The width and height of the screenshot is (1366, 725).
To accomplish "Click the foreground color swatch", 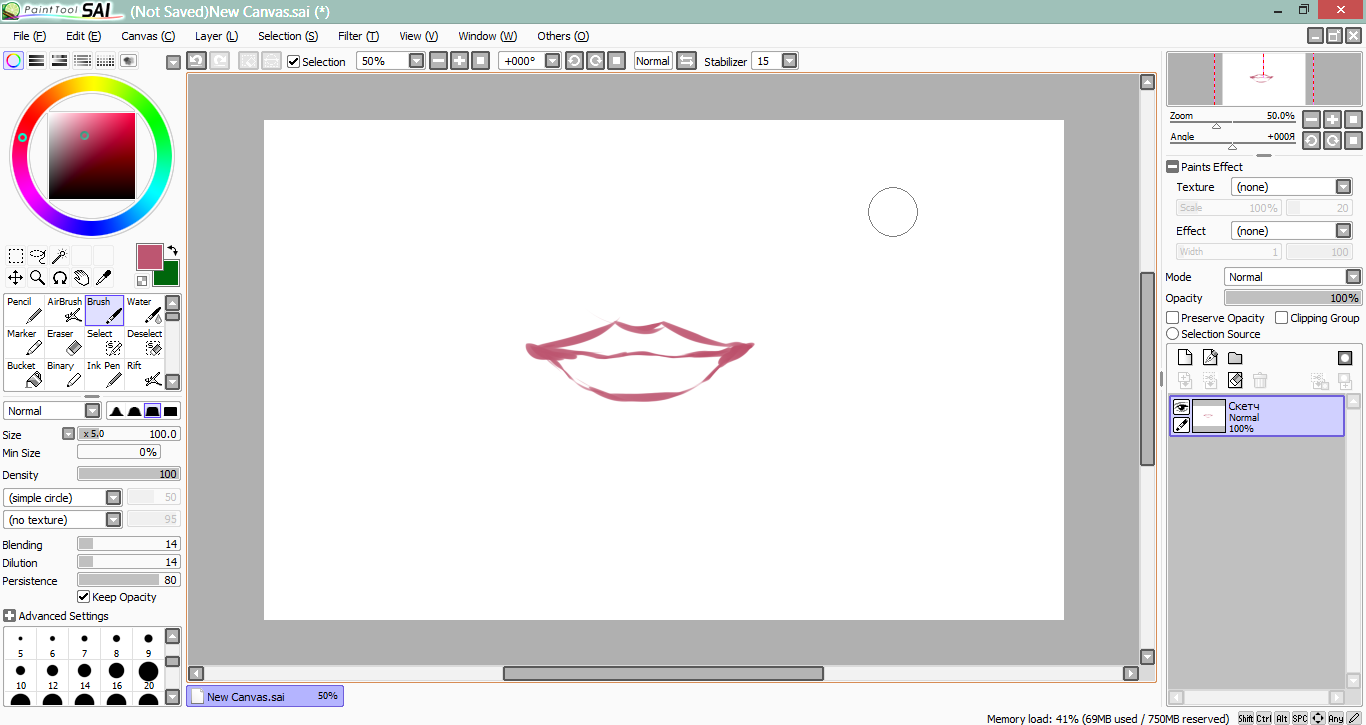I will pos(150,256).
